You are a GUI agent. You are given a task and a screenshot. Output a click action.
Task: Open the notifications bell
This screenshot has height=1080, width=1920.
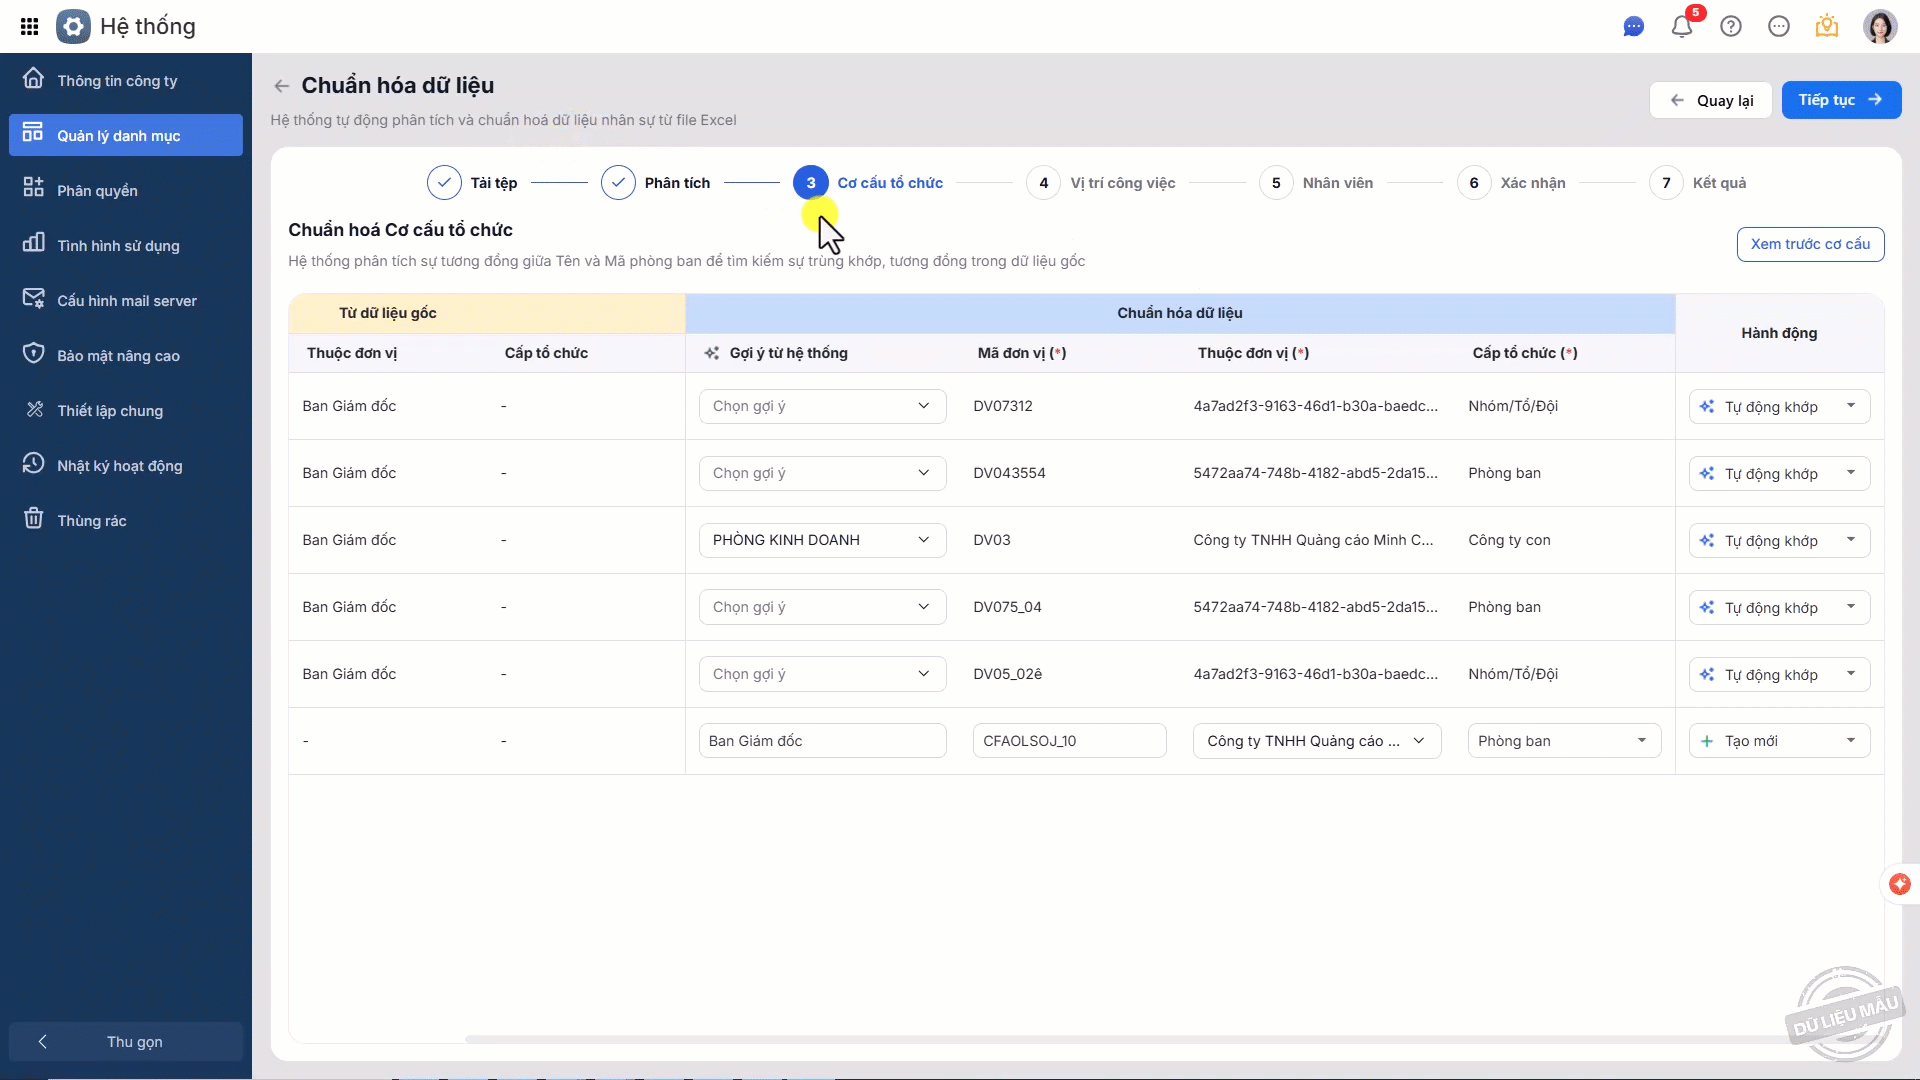click(x=1682, y=27)
